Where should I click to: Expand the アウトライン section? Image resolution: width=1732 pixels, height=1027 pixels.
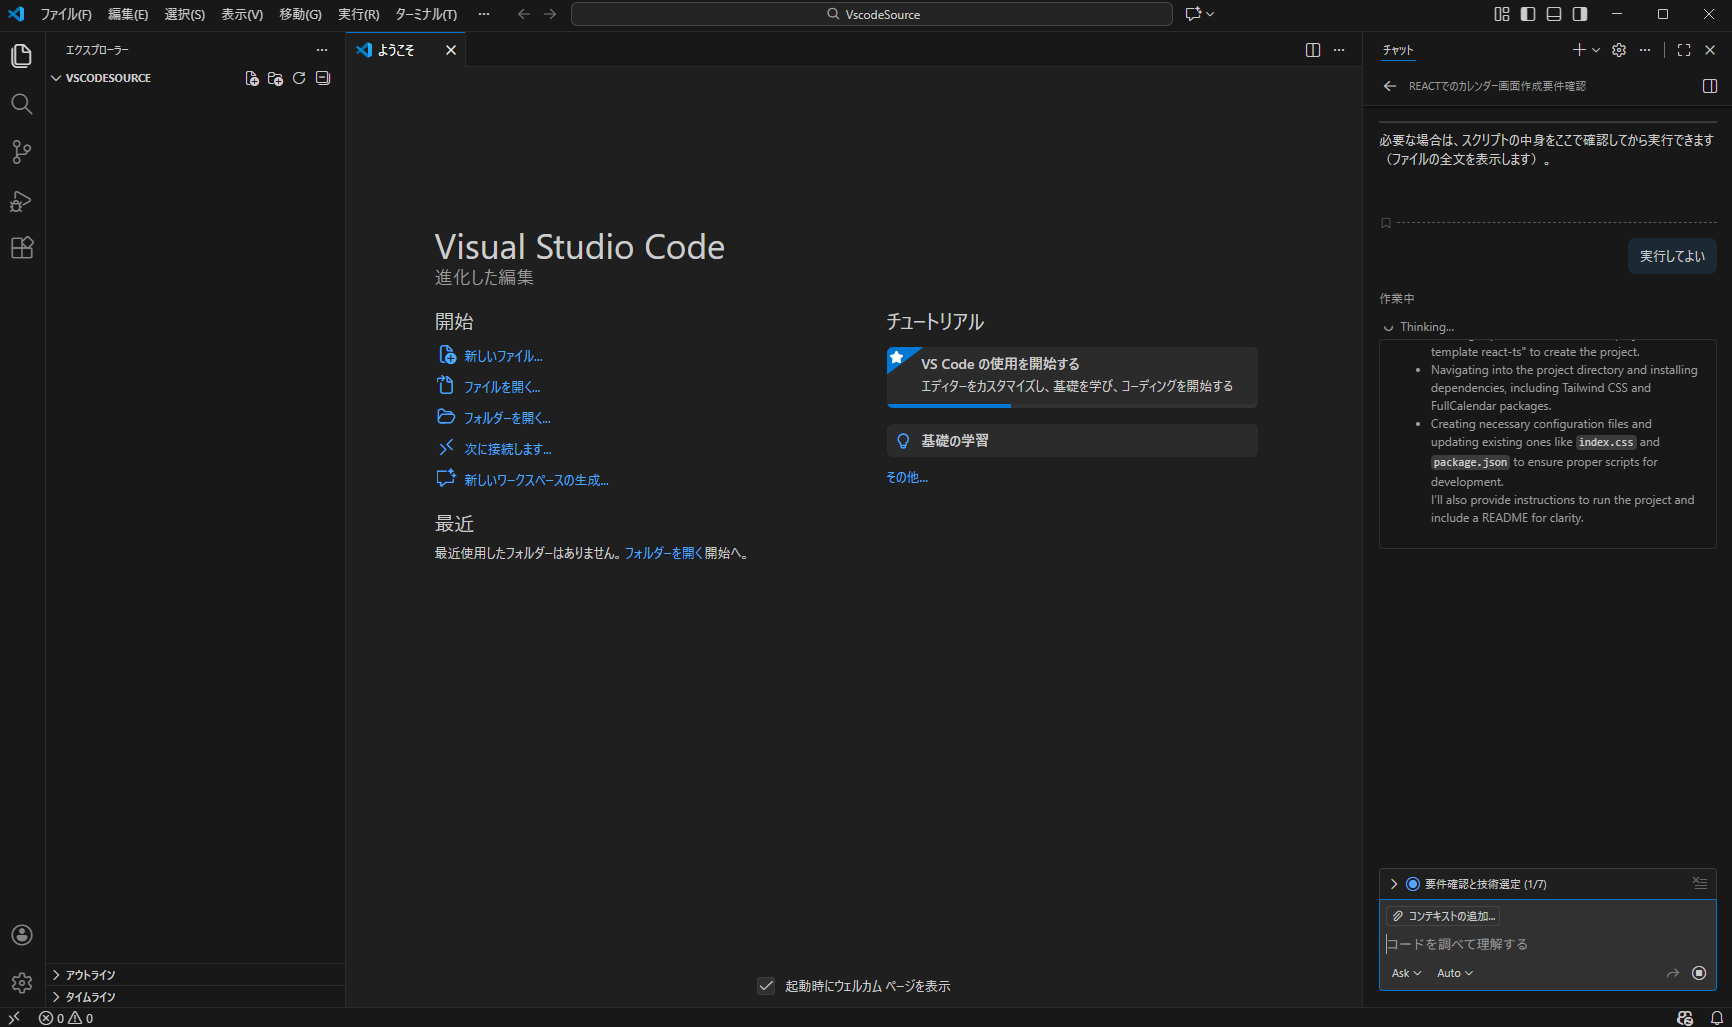[195, 975]
